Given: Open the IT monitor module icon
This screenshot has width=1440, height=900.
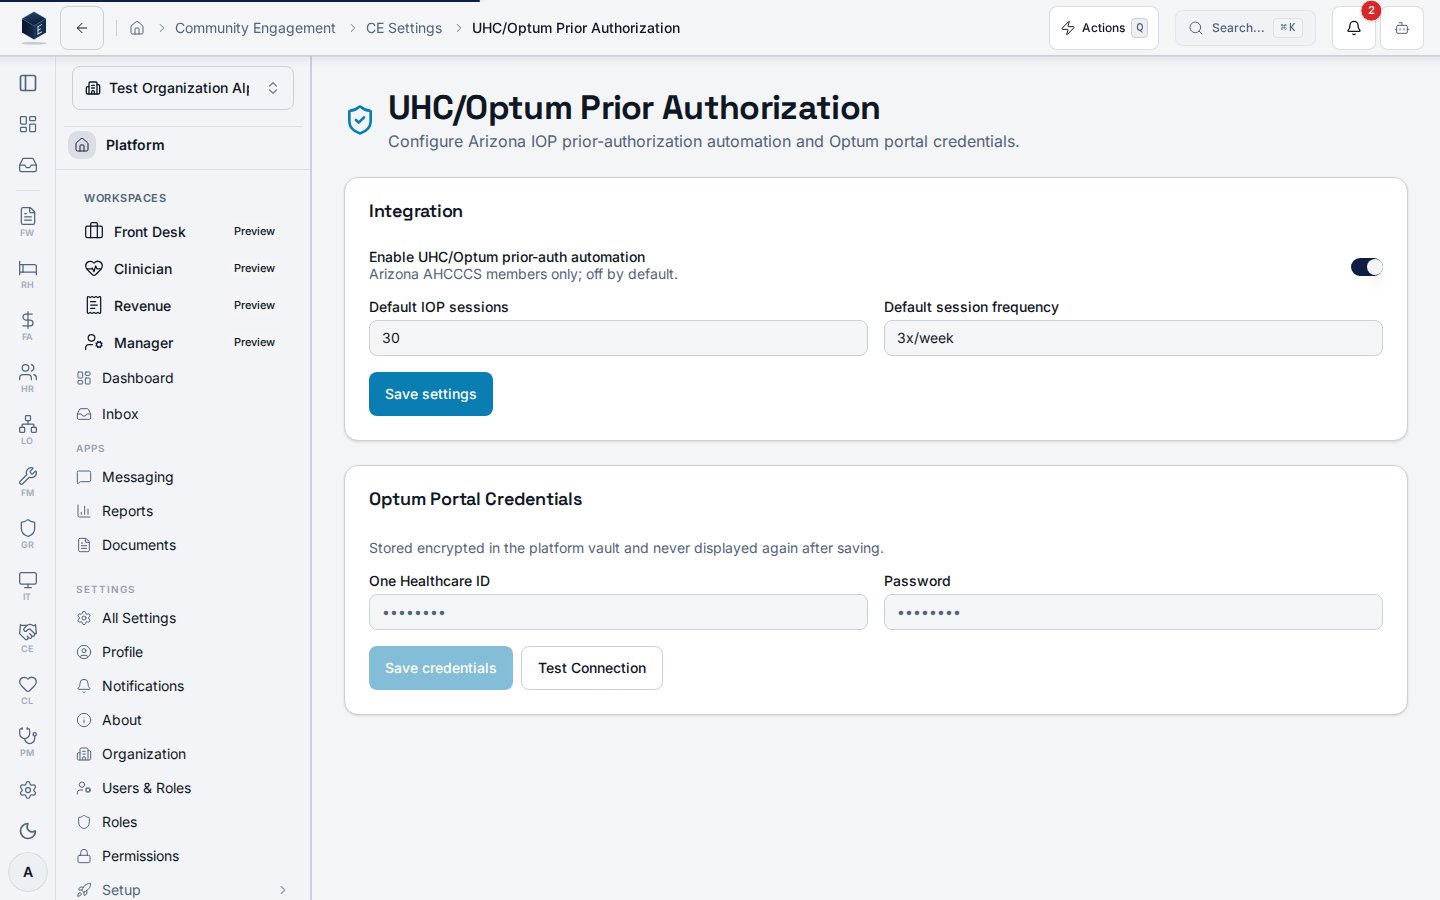Looking at the screenshot, I should tap(28, 585).
